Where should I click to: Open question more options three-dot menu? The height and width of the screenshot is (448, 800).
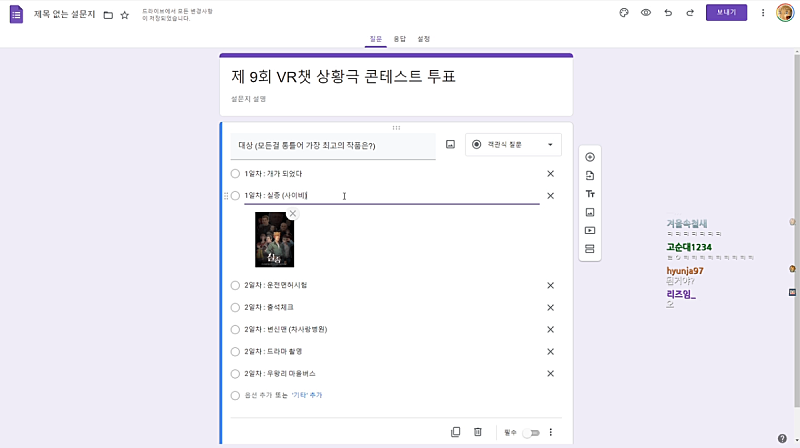click(550, 432)
